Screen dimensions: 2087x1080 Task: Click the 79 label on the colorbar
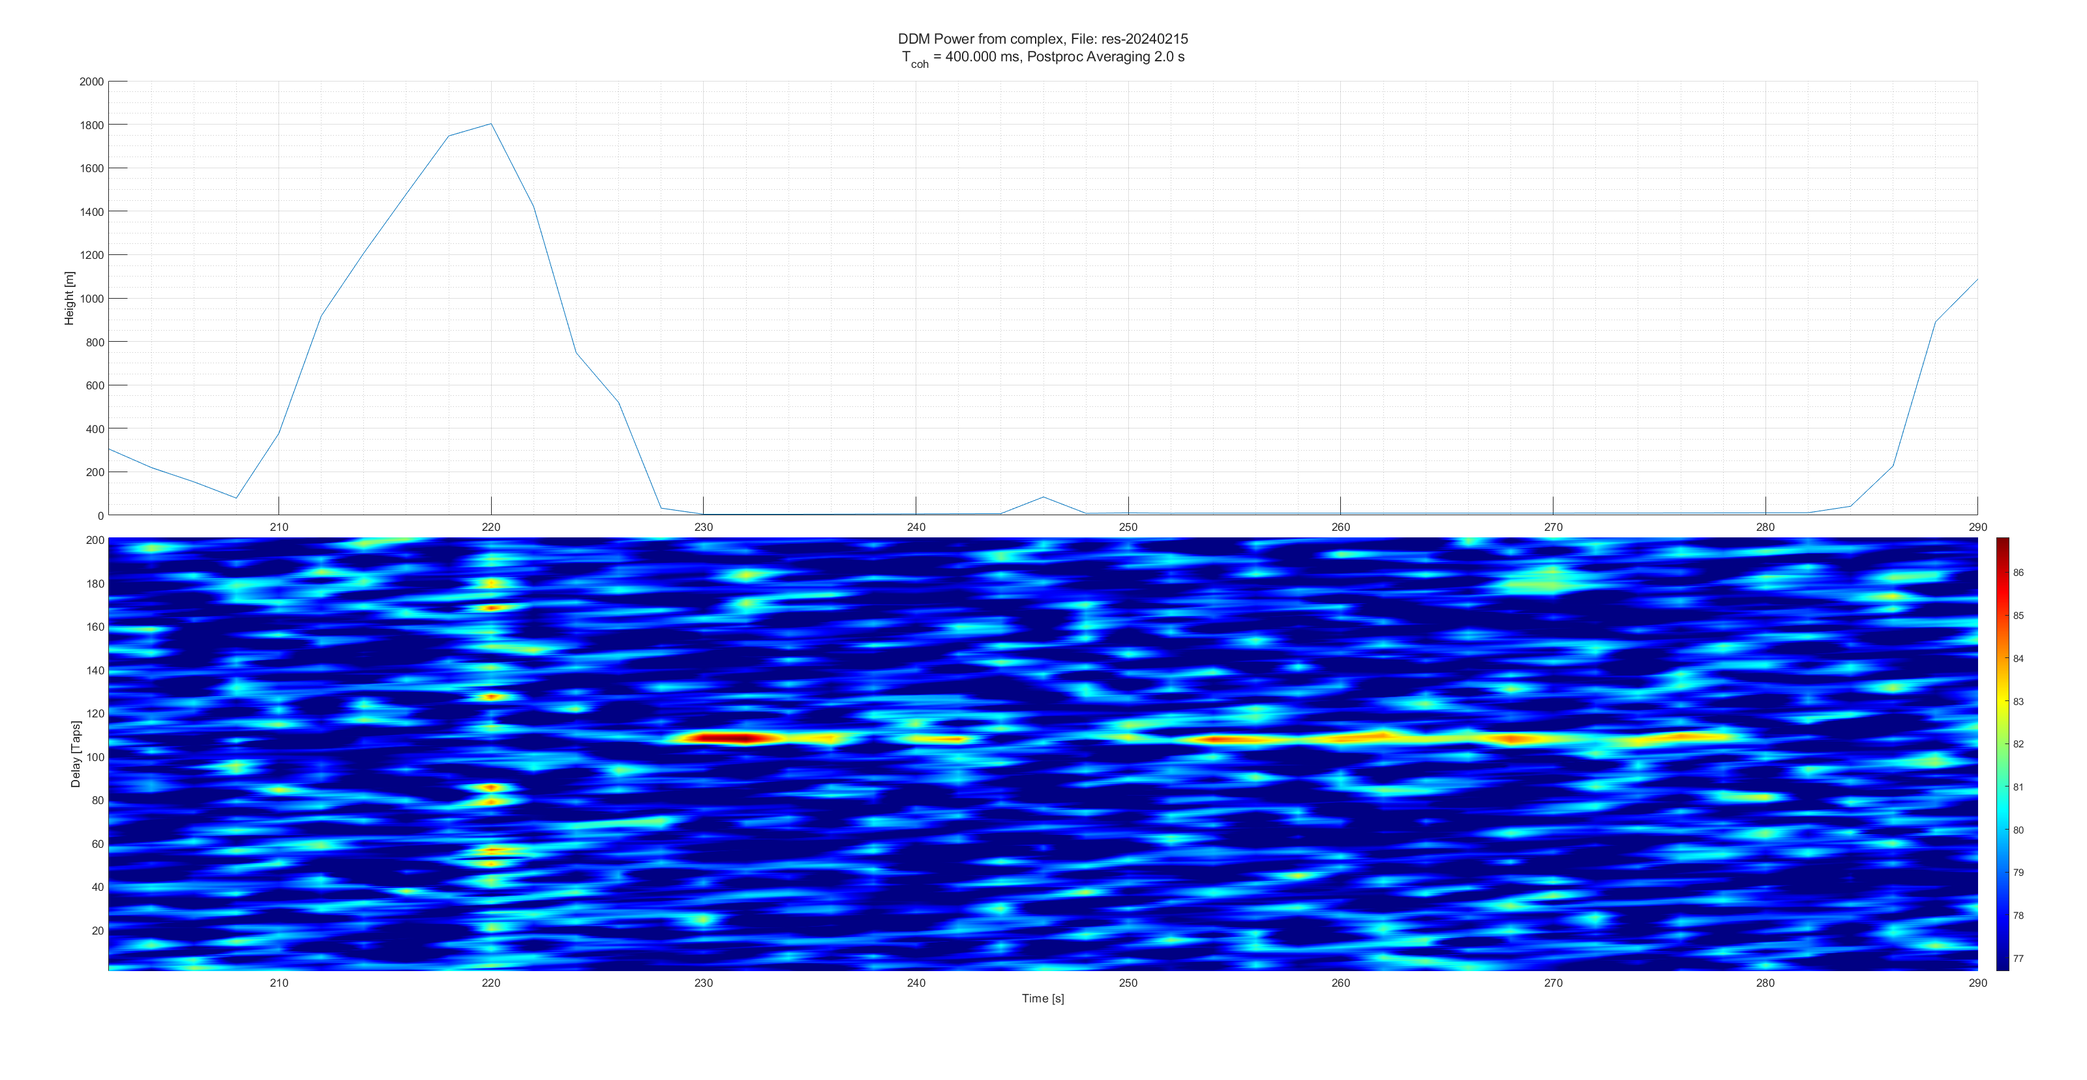tap(2019, 873)
